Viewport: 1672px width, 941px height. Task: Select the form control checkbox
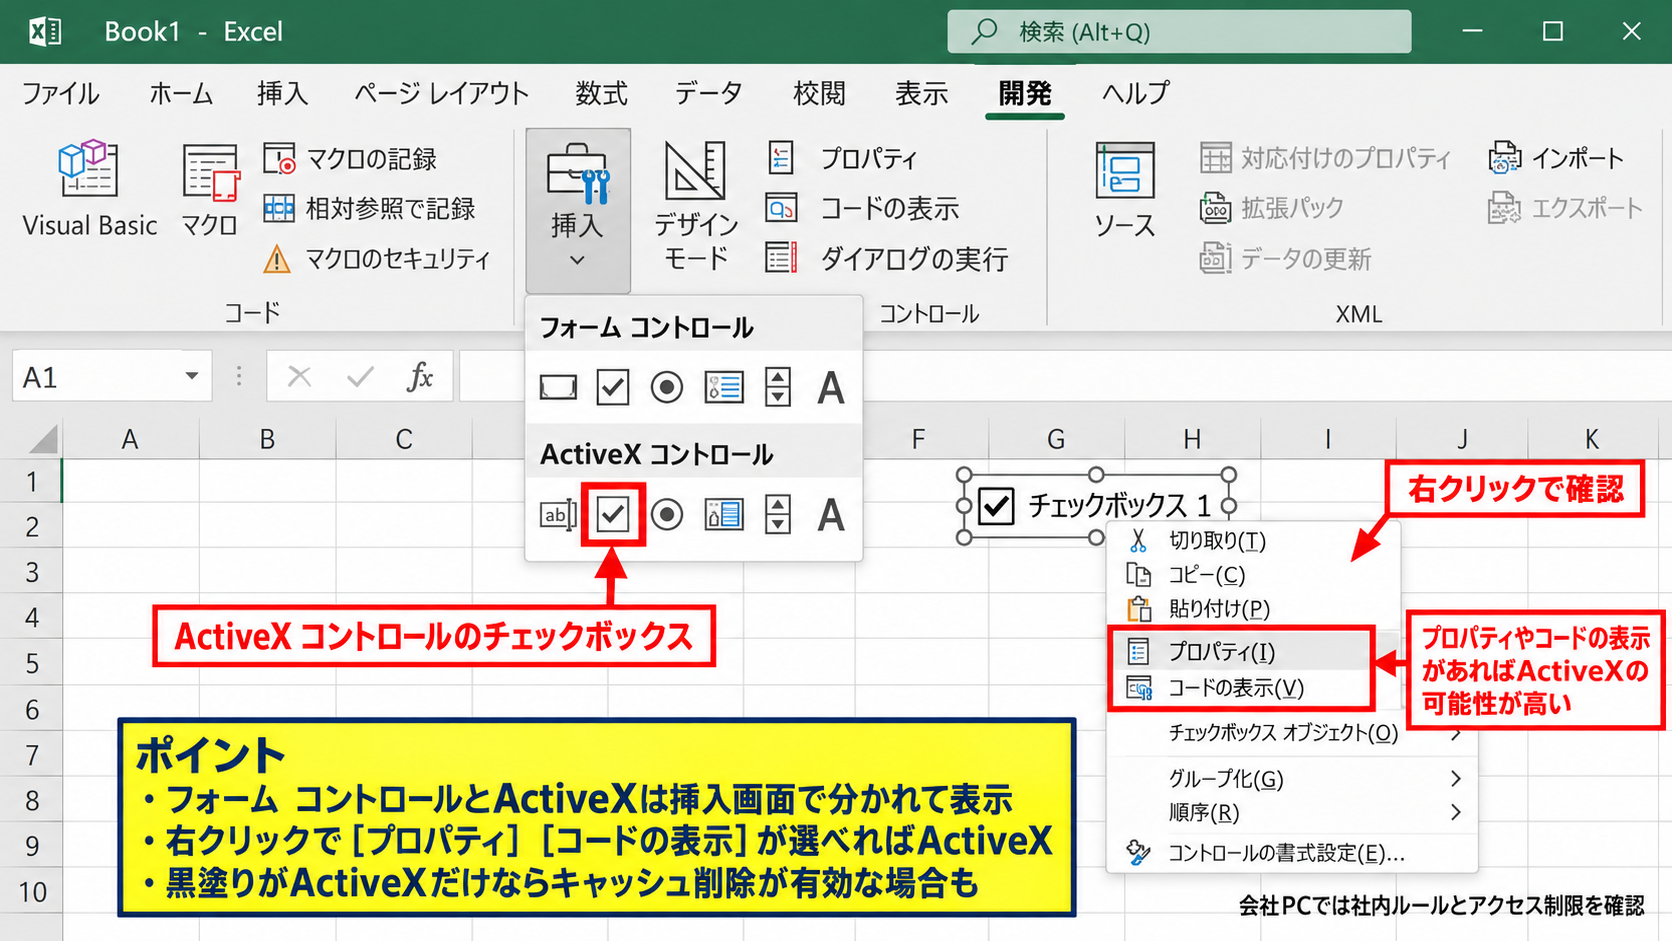[x=613, y=387]
